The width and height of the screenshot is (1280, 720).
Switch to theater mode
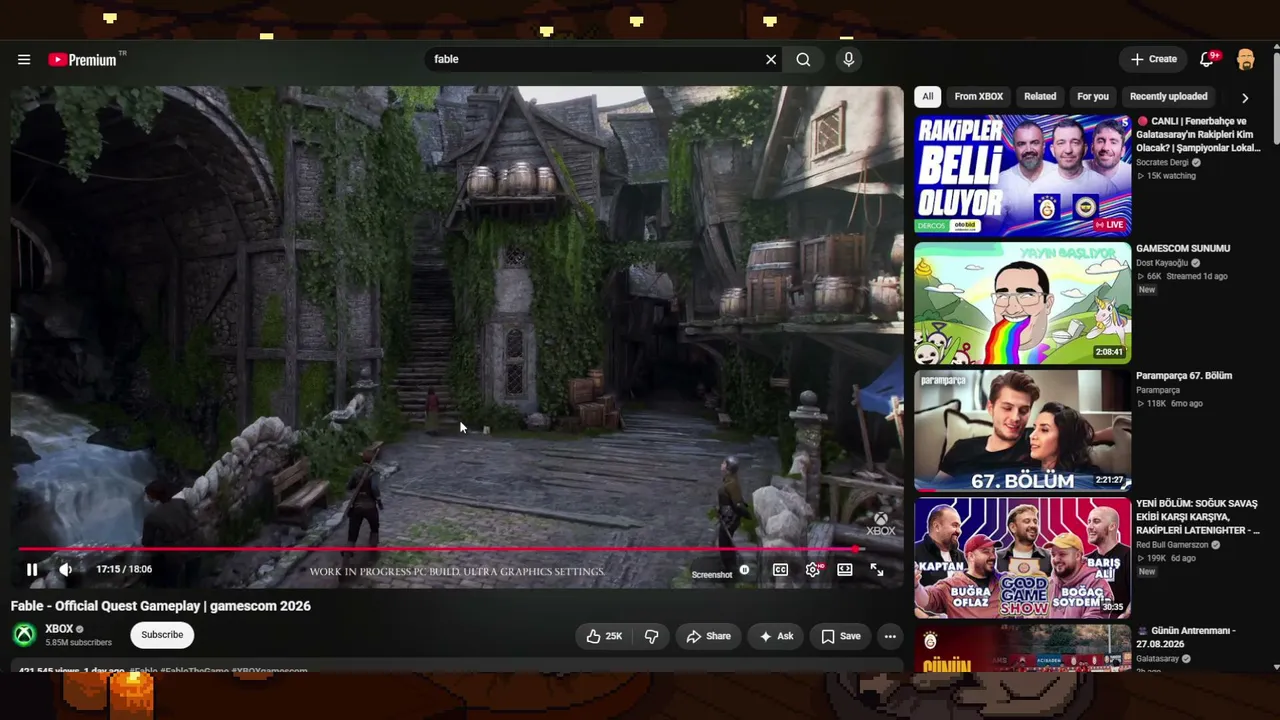click(x=845, y=570)
